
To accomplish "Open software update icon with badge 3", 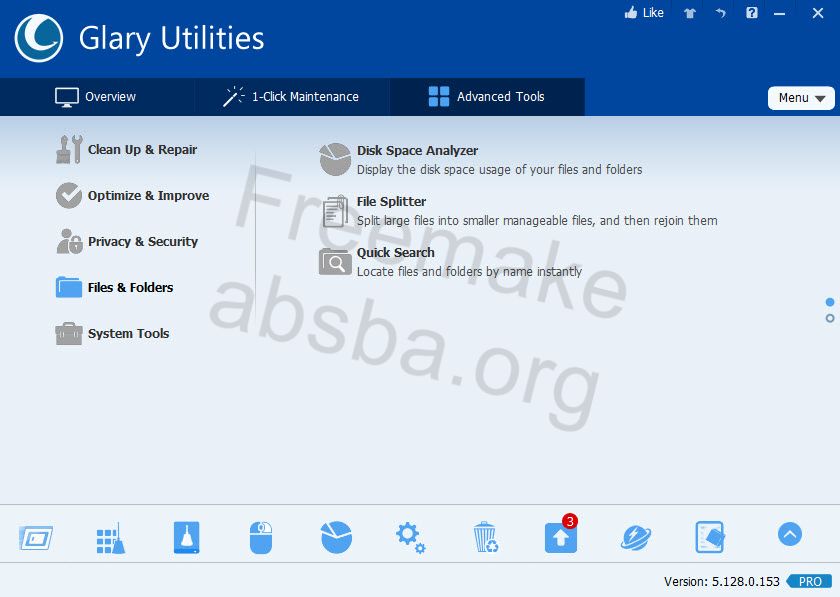I will coord(561,535).
